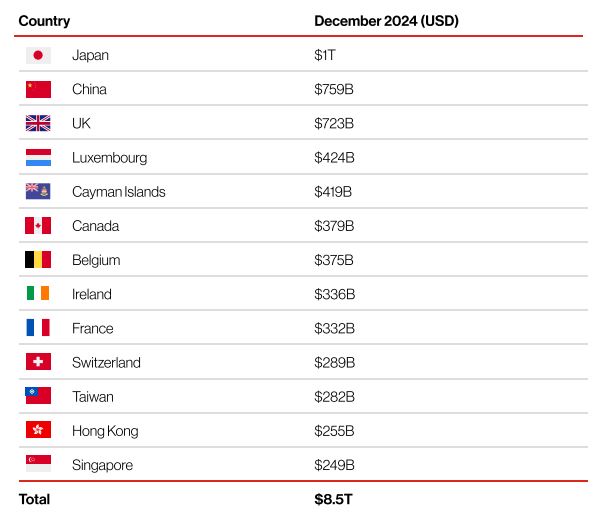Click China's $759B value
602x524 pixels.
point(334,89)
